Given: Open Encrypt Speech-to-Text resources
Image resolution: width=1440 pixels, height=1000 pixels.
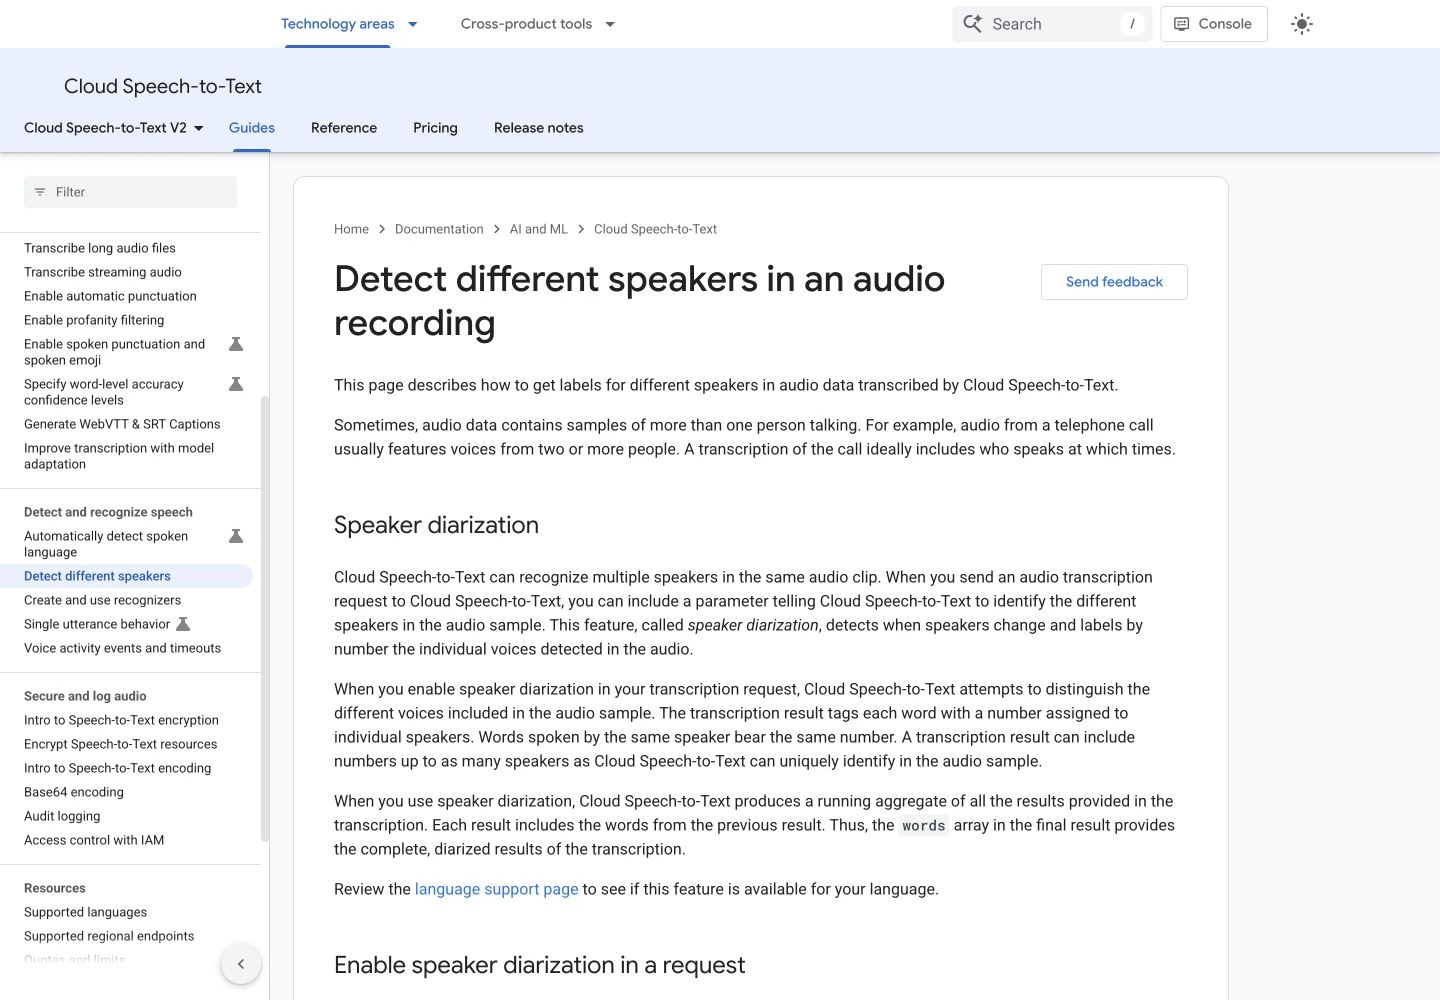Looking at the screenshot, I should [120, 744].
